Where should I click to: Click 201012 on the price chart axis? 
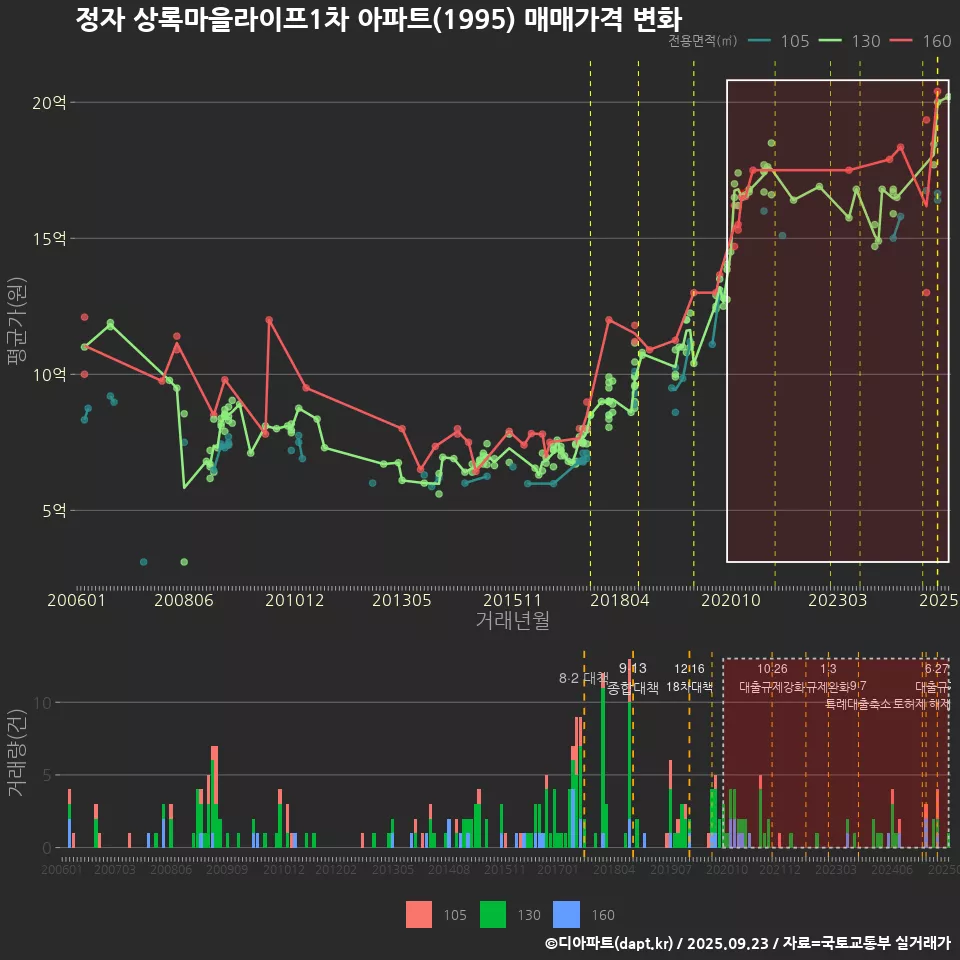click(294, 600)
